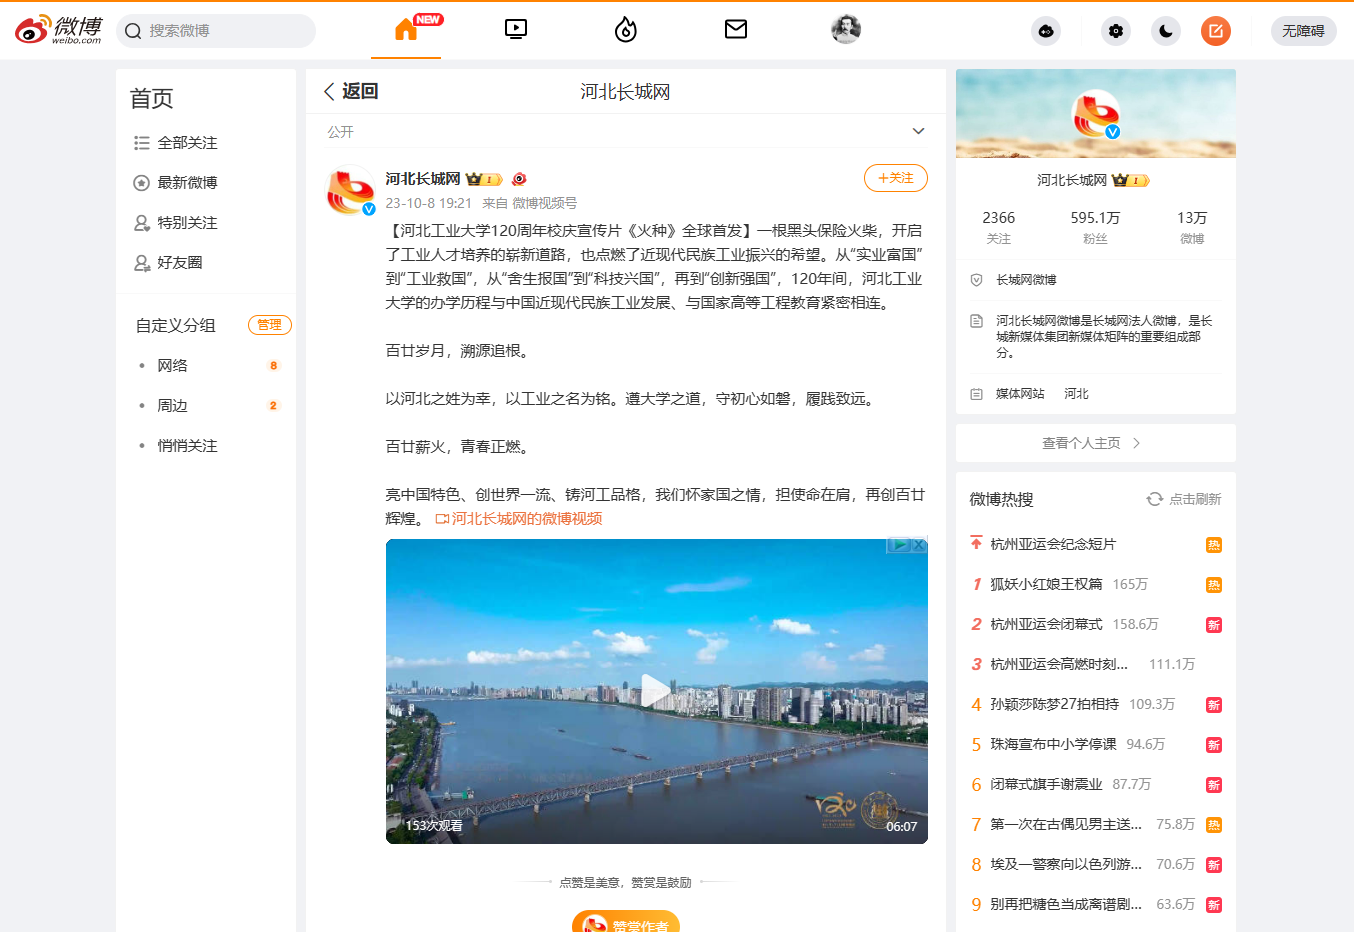Image resolution: width=1354 pixels, height=932 pixels.
Task: Open the video channel icon
Action: click(x=516, y=29)
